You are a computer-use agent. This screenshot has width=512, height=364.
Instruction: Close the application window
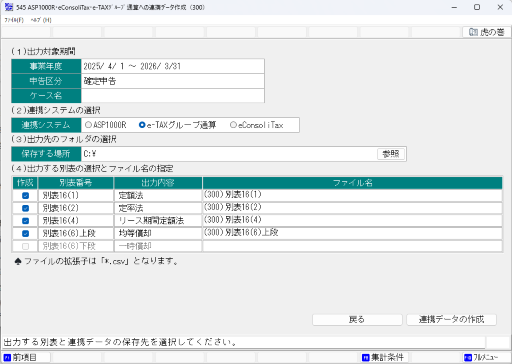point(500,7)
